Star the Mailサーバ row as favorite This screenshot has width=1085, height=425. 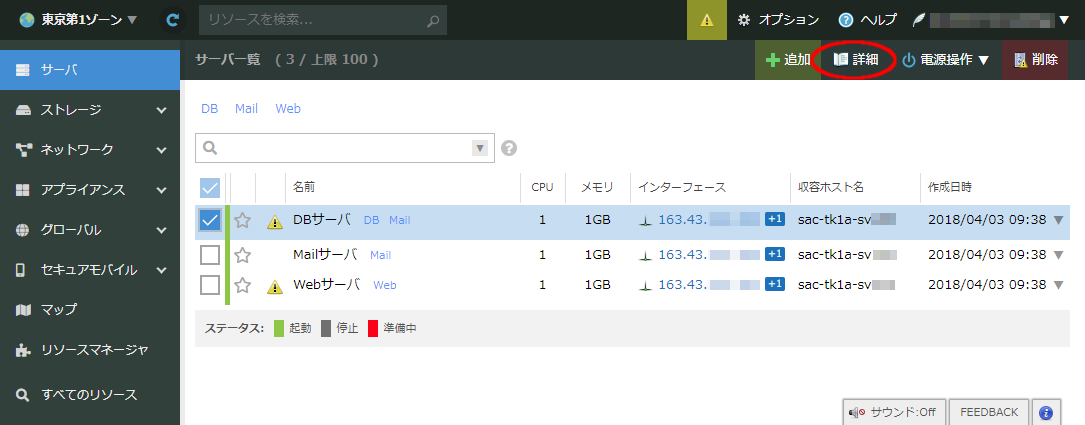242,255
